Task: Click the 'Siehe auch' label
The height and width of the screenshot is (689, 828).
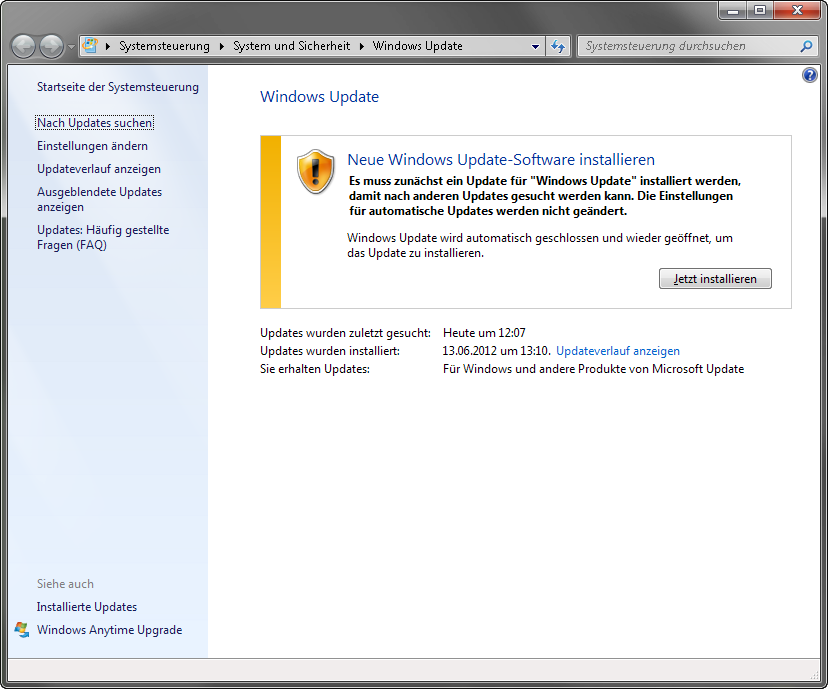Action: point(65,584)
